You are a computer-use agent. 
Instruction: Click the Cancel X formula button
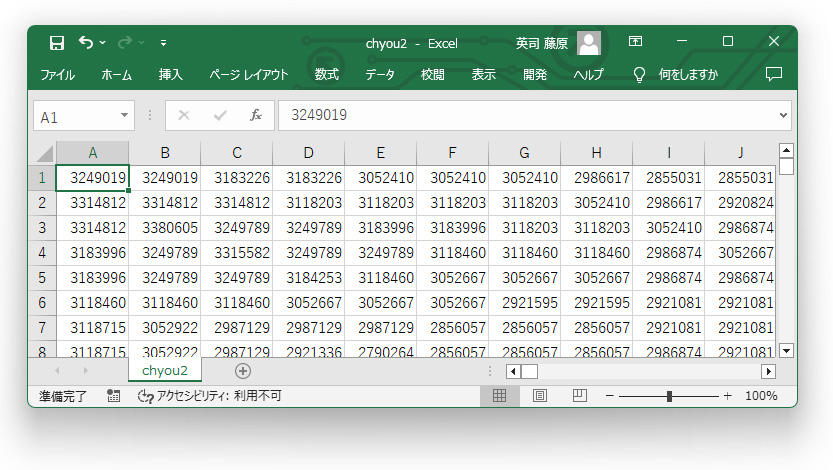184,115
